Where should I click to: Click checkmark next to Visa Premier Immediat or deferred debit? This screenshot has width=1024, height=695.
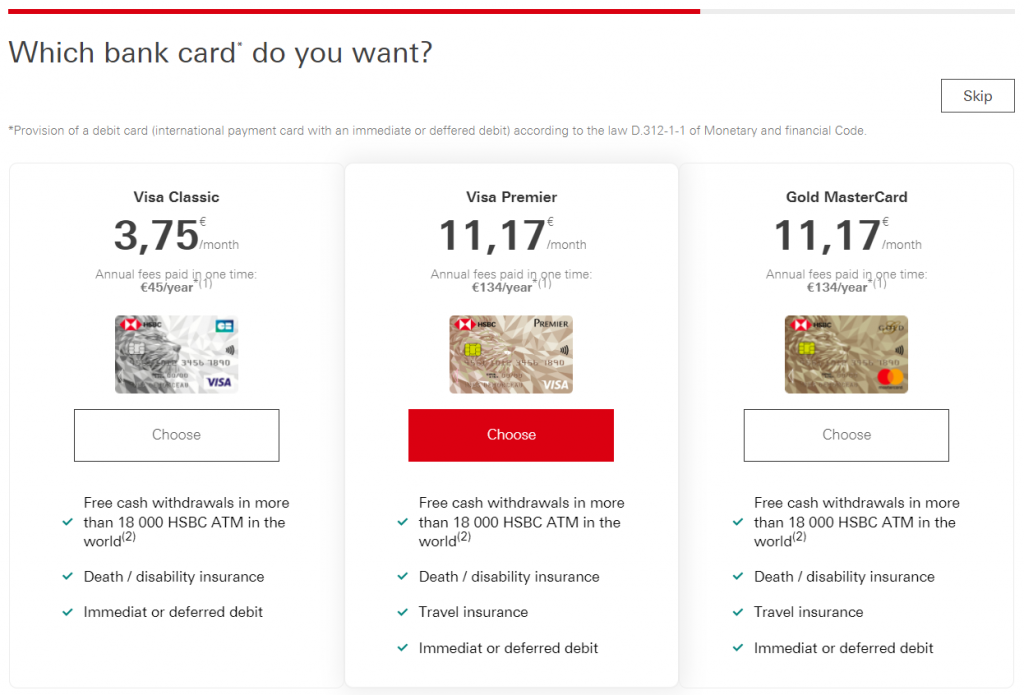click(402, 648)
